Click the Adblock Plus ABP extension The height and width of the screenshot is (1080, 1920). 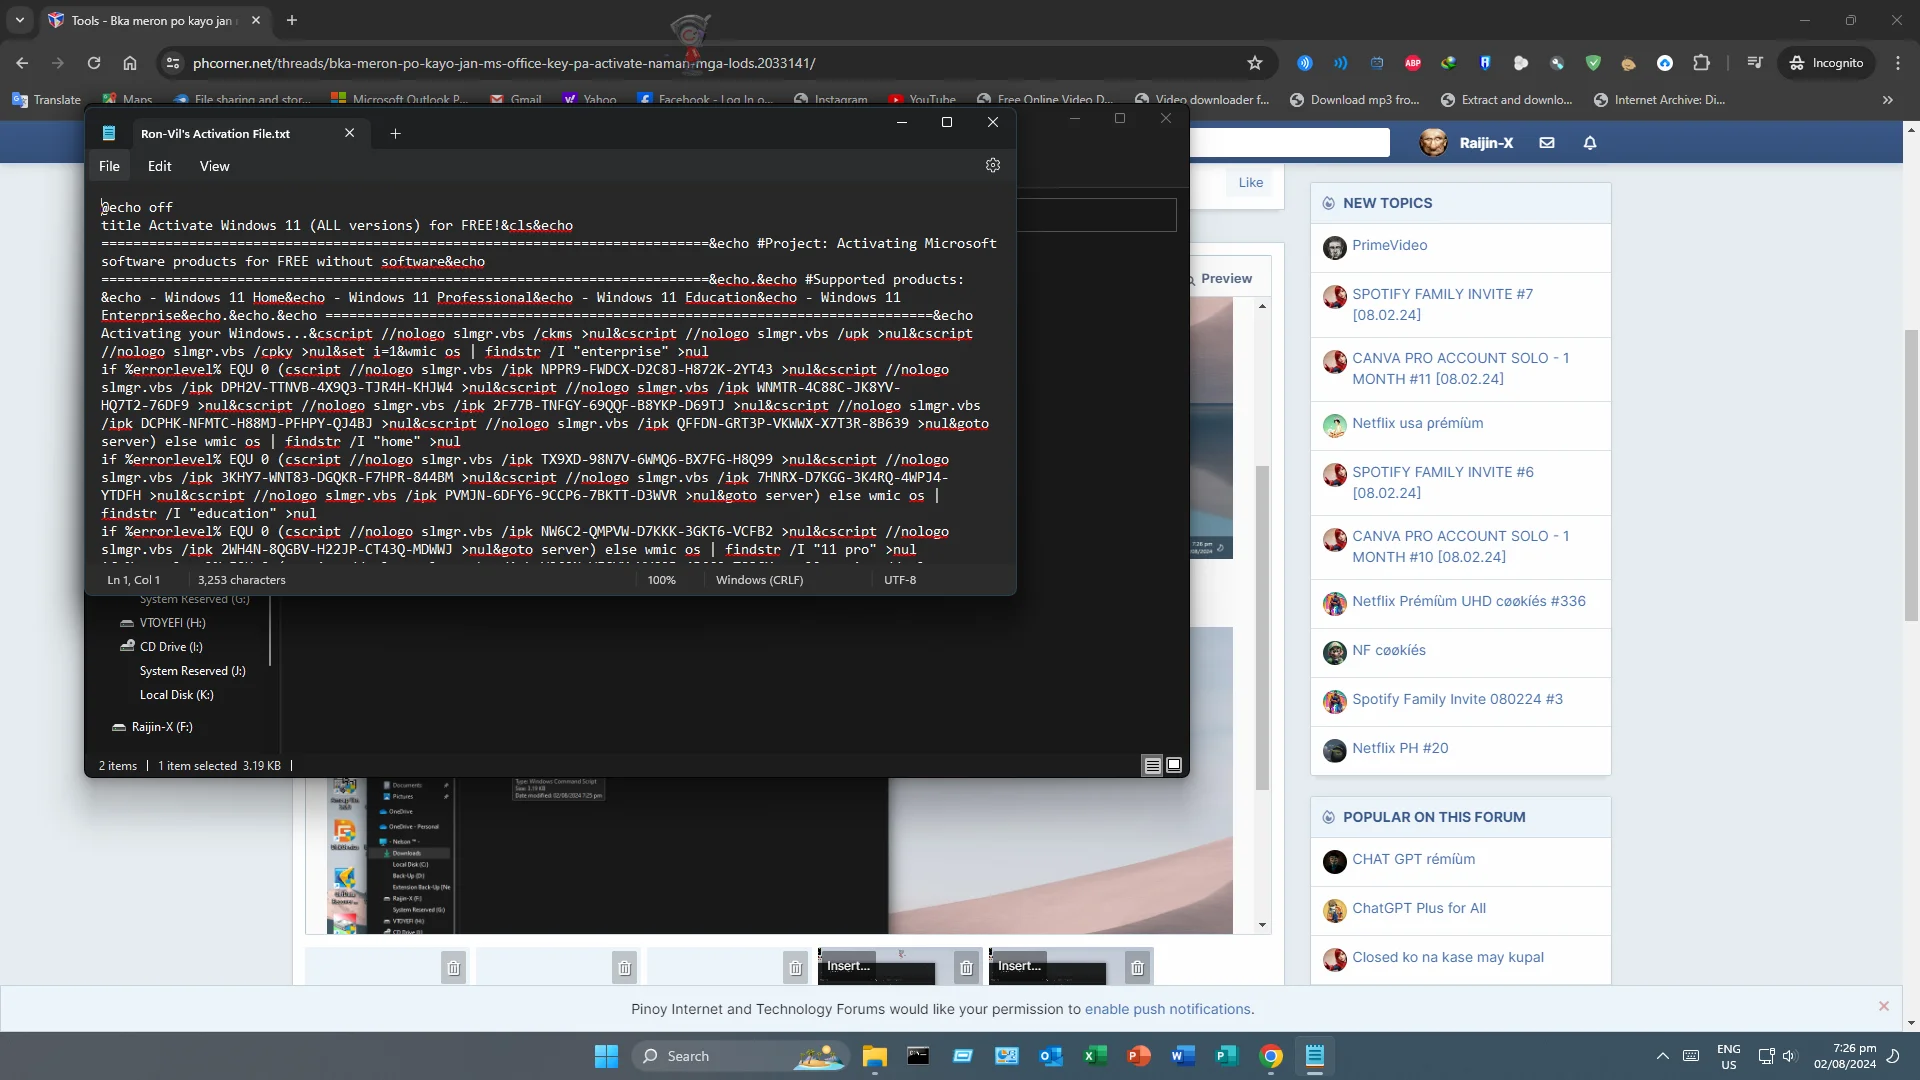(1412, 63)
